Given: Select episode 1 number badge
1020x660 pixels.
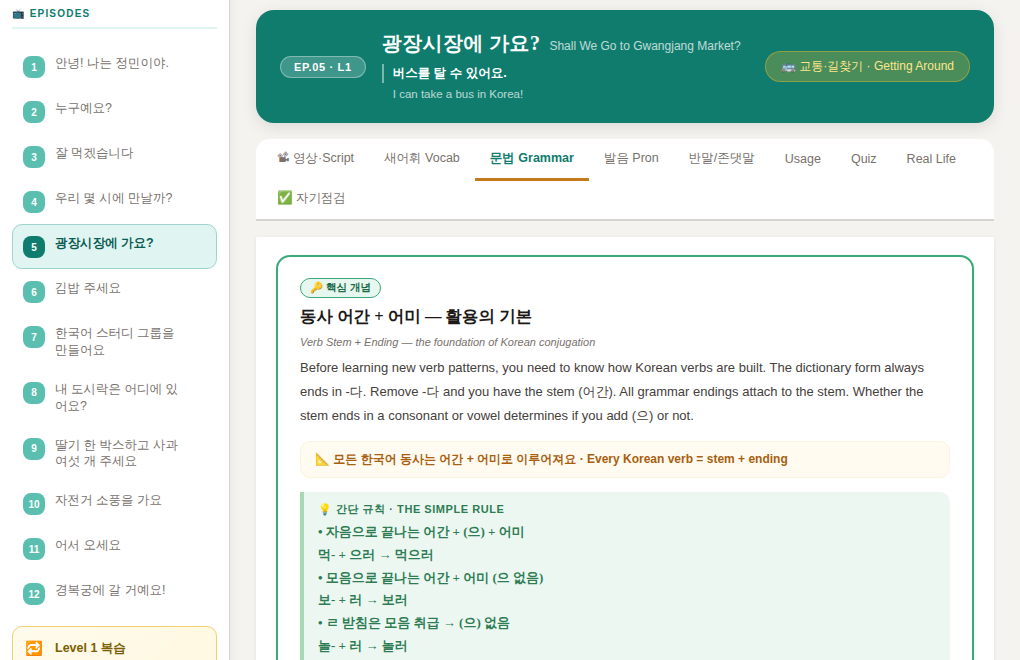Looking at the screenshot, I should (x=34, y=67).
